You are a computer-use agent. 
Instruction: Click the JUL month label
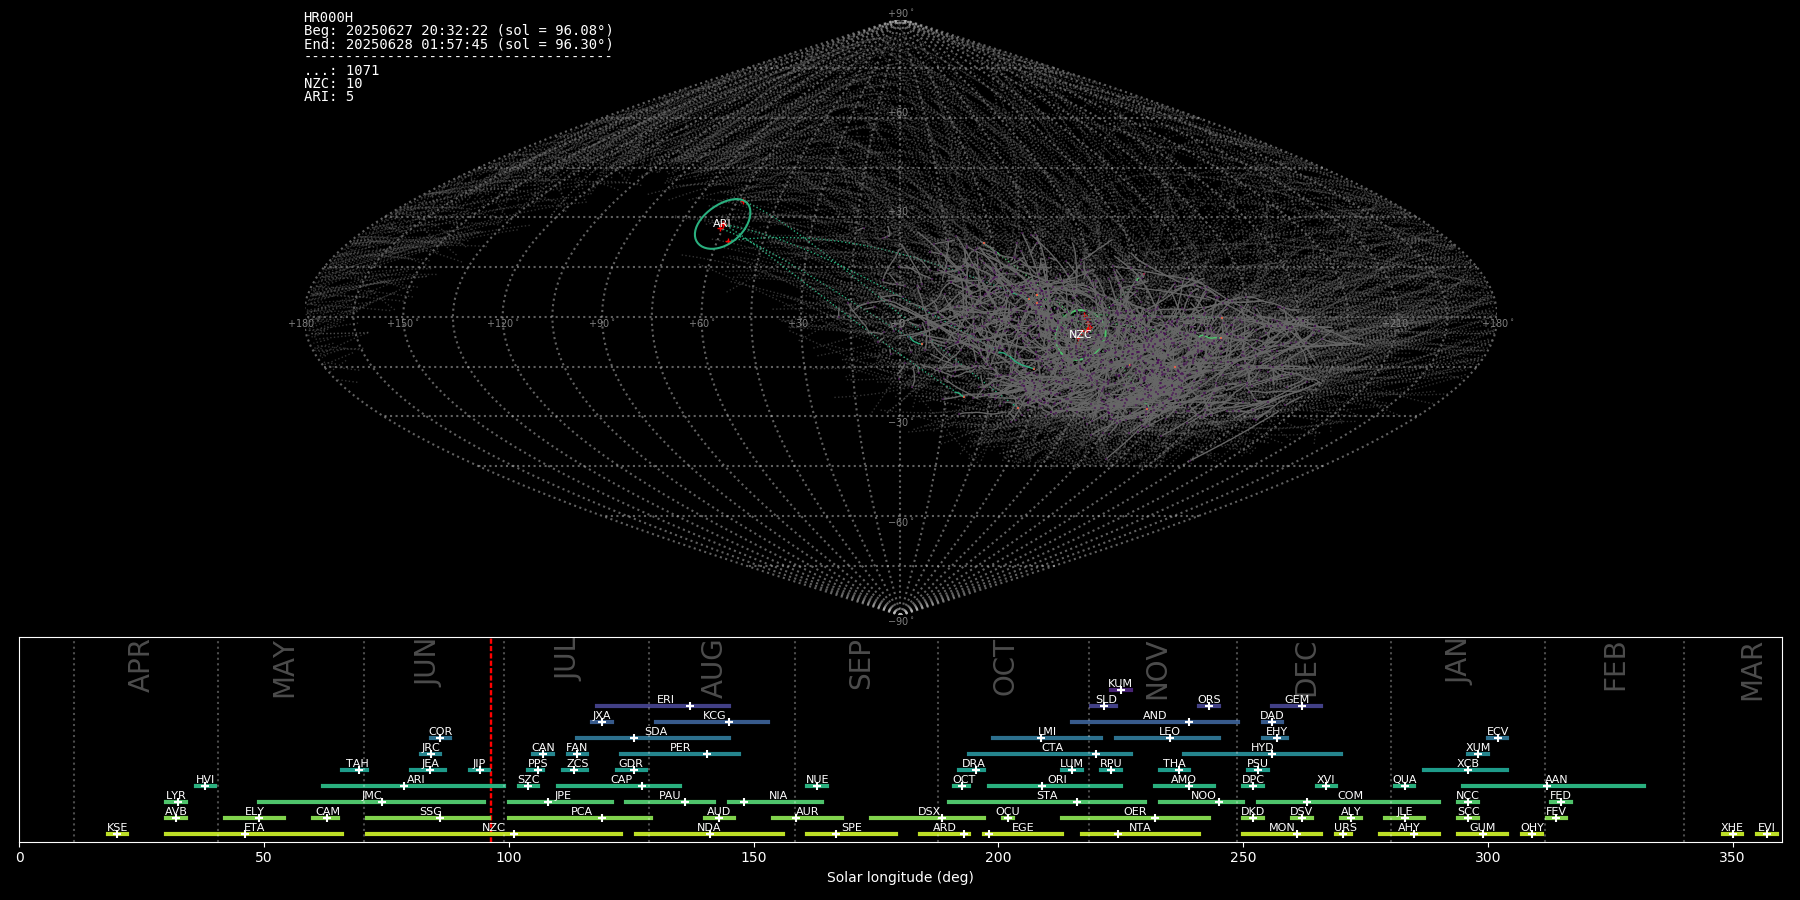pyautogui.click(x=566, y=659)
